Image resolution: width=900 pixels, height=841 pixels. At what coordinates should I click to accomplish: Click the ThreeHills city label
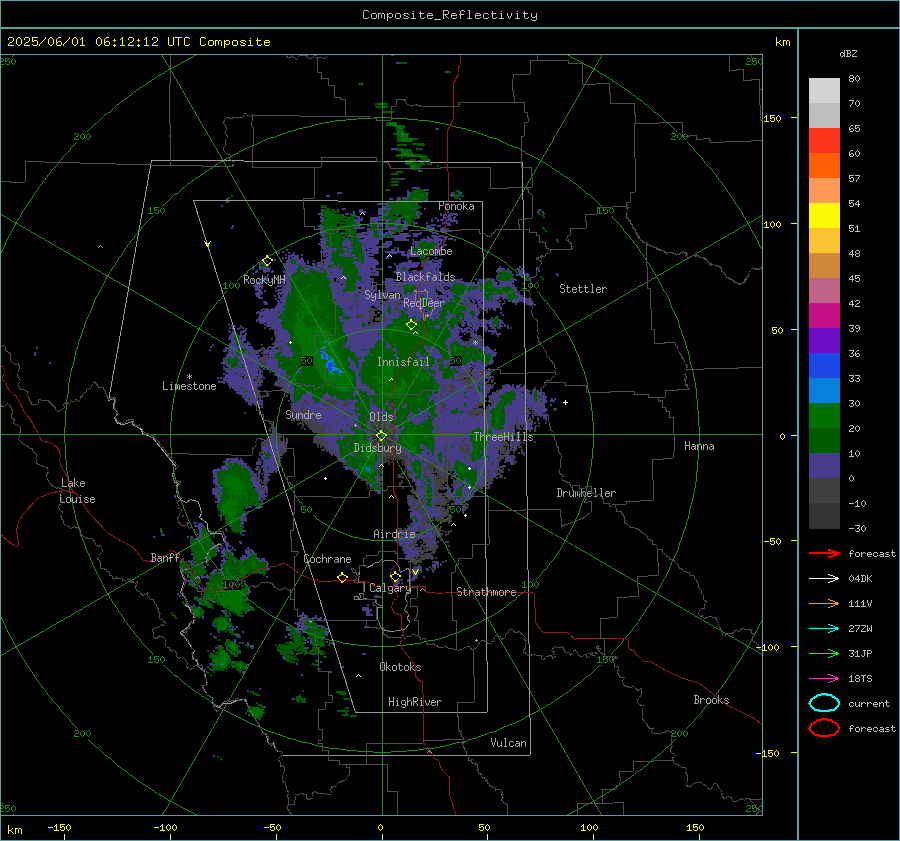pyautogui.click(x=503, y=437)
